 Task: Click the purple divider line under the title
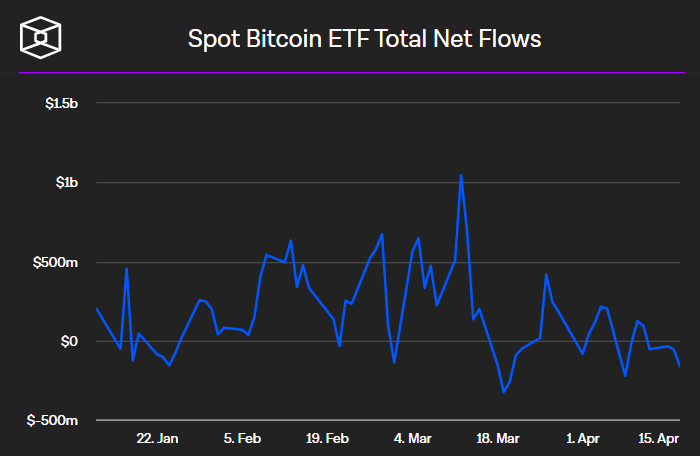pyautogui.click(x=350, y=72)
